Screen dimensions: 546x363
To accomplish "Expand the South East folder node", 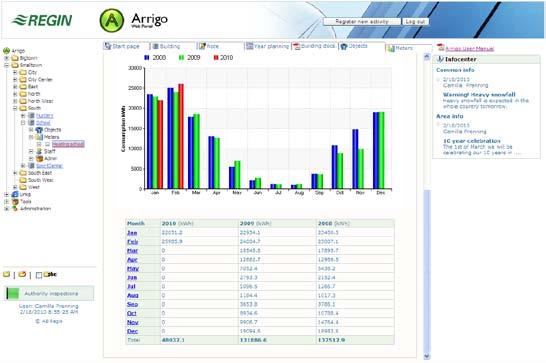I will point(15,173).
